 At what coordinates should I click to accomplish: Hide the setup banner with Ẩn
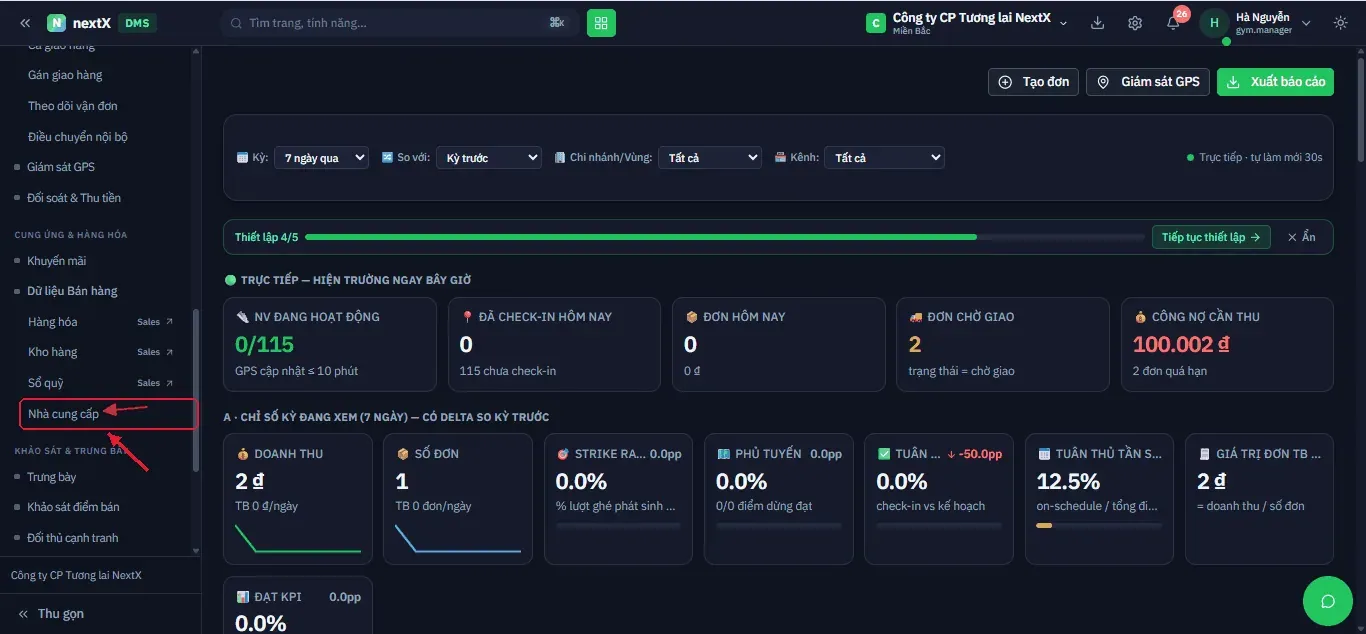click(1301, 237)
